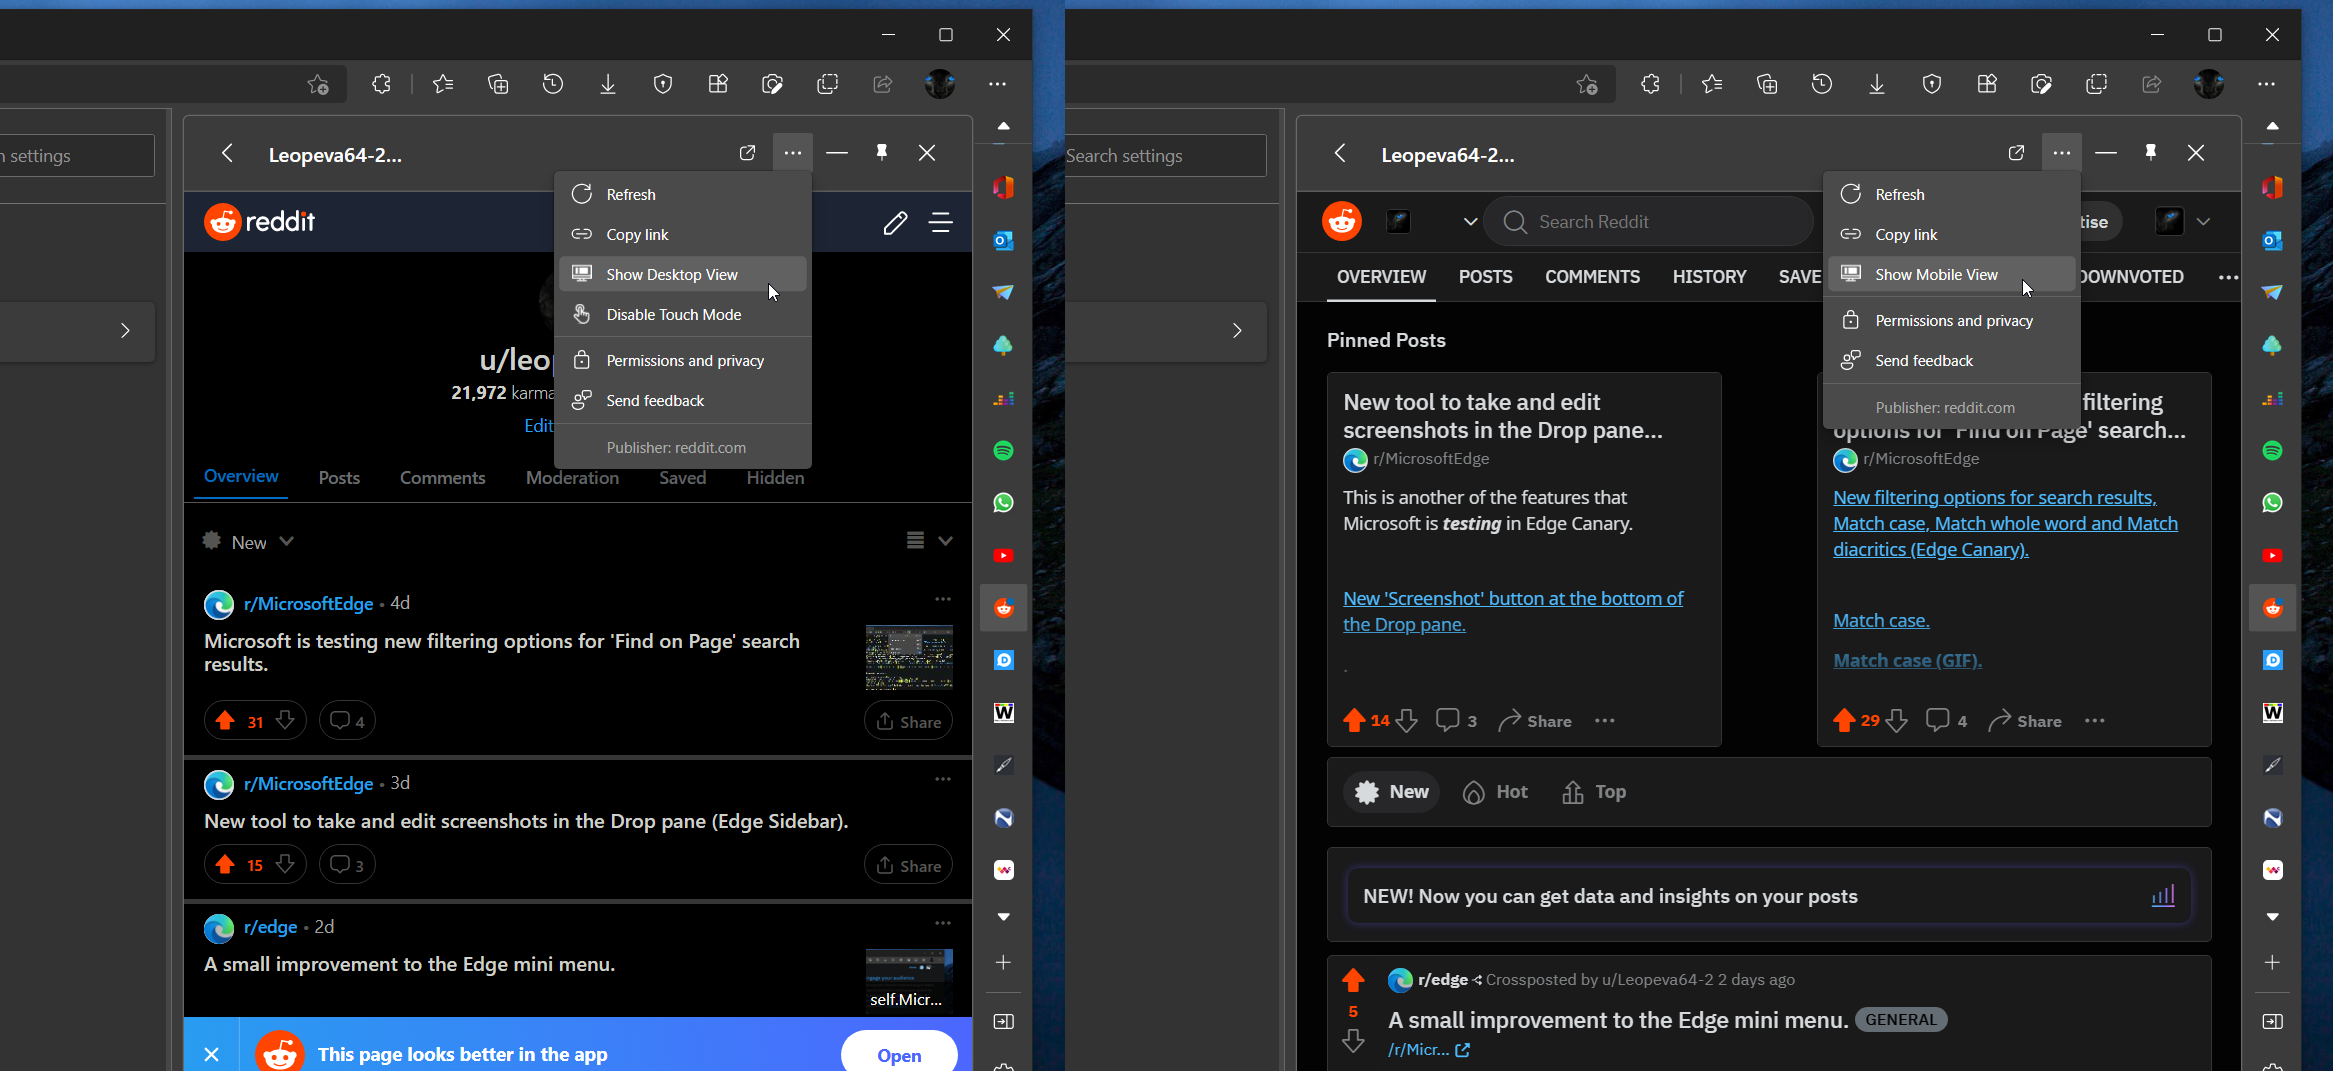This screenshot has width=2333, height=1071.
Task: Expand the settings row chevron in left window
Action: pos(125,331)
